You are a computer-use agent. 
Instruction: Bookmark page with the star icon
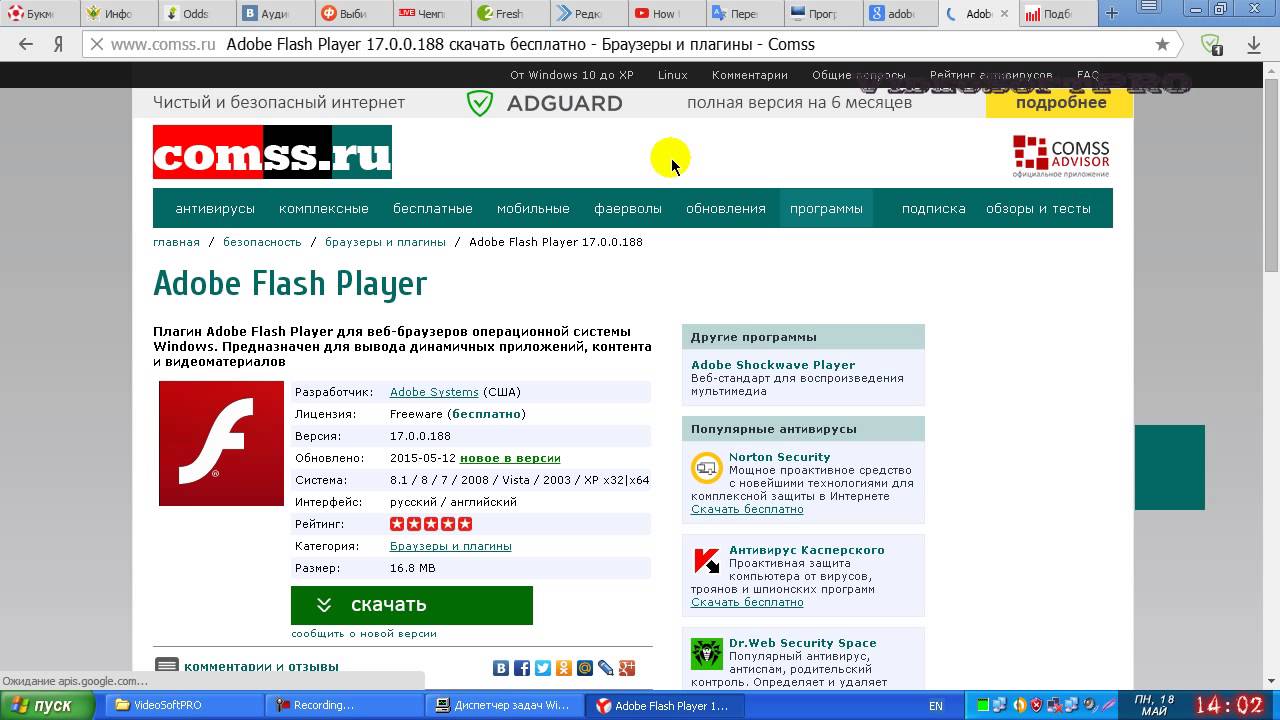point(1162,44)
